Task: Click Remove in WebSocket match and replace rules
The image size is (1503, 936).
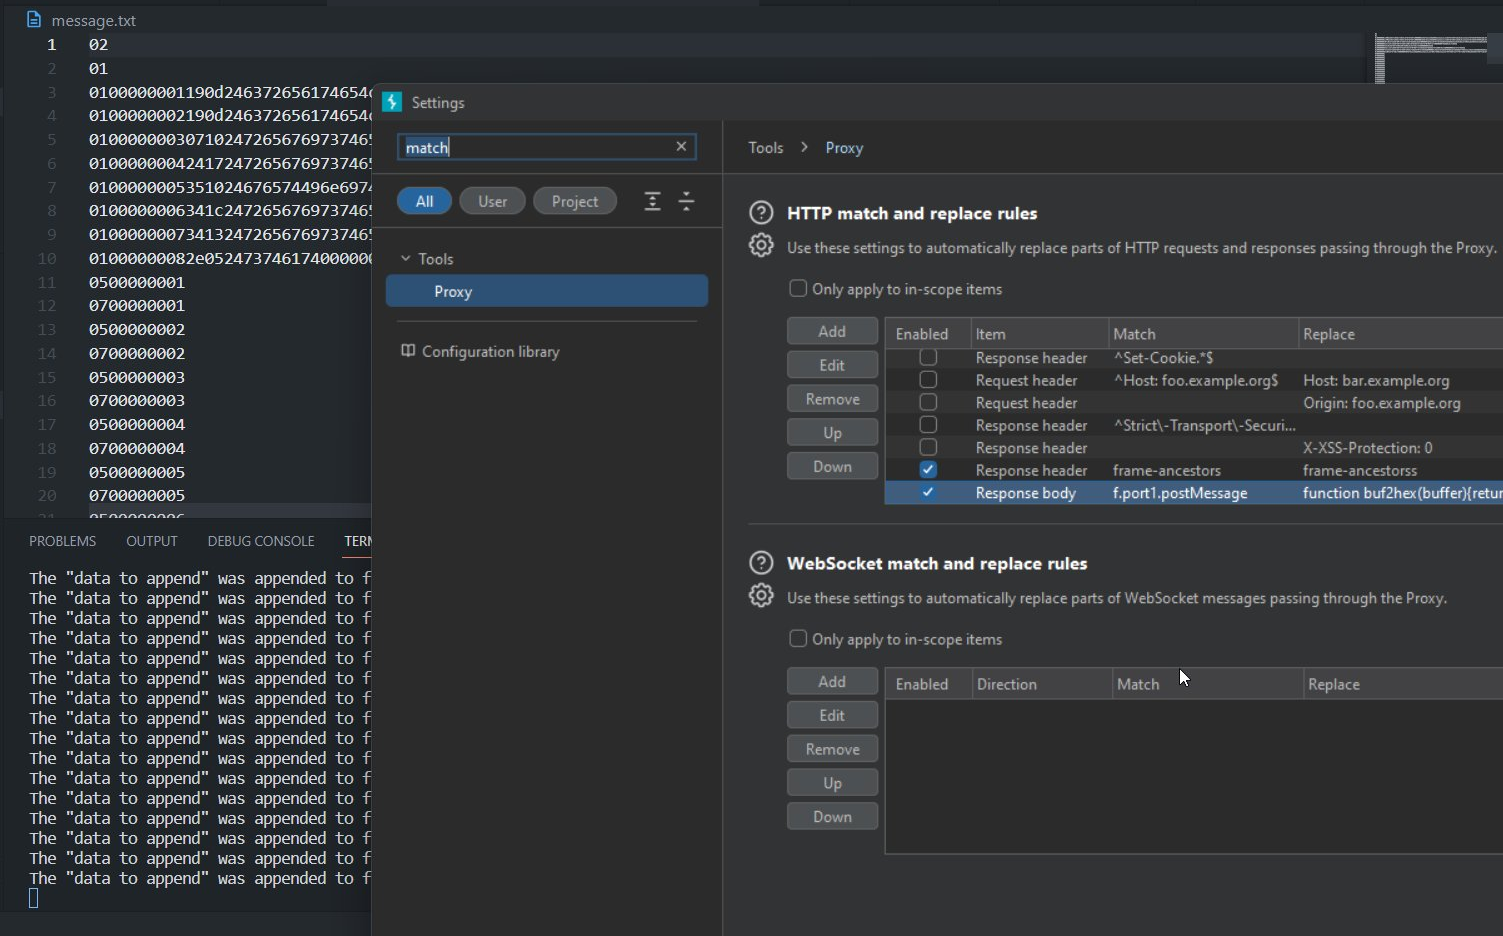Action: click(832, 749)
